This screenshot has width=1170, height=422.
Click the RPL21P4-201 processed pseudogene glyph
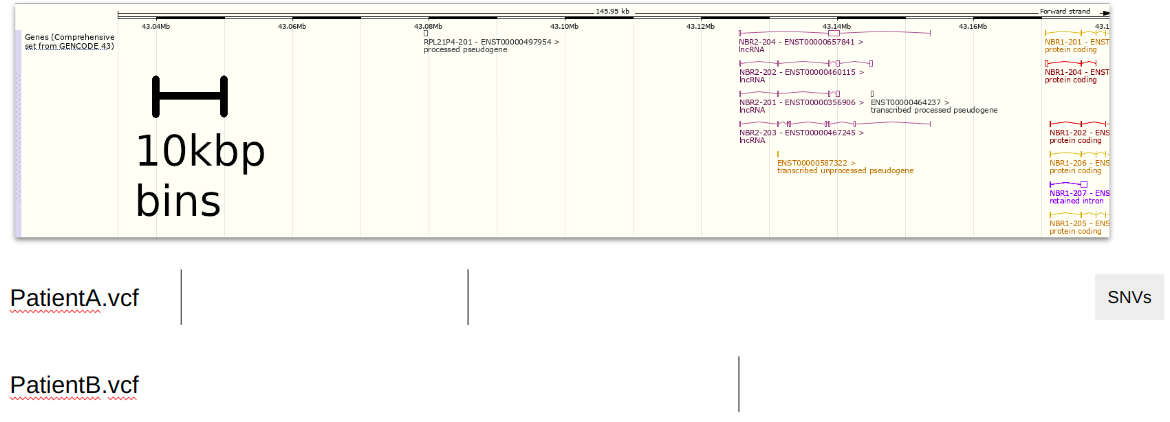[426, 33]
